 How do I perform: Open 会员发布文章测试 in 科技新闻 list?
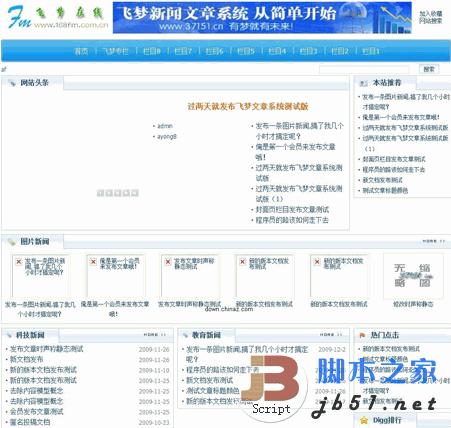pos(36,412)
